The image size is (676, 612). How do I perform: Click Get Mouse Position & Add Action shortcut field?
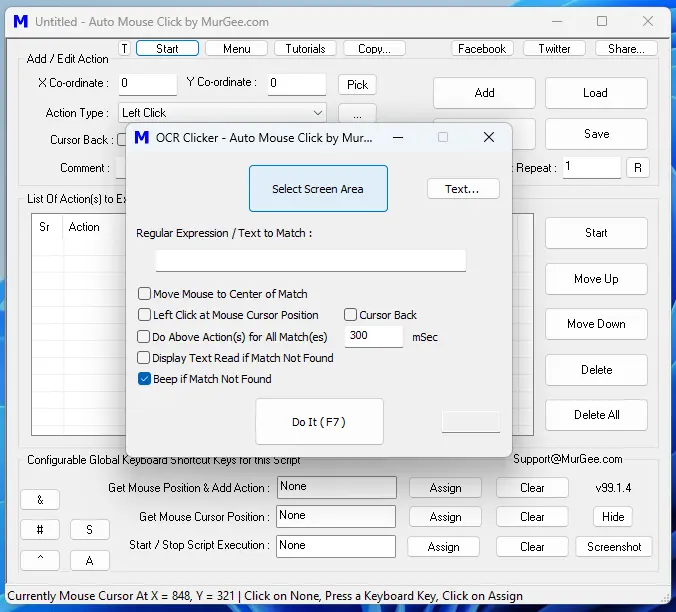pyautogui.click(x=337, y=487)
